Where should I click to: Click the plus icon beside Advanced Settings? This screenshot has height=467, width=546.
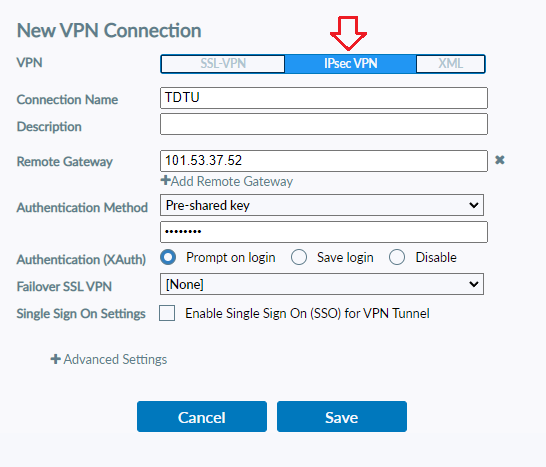pos(56,359)
